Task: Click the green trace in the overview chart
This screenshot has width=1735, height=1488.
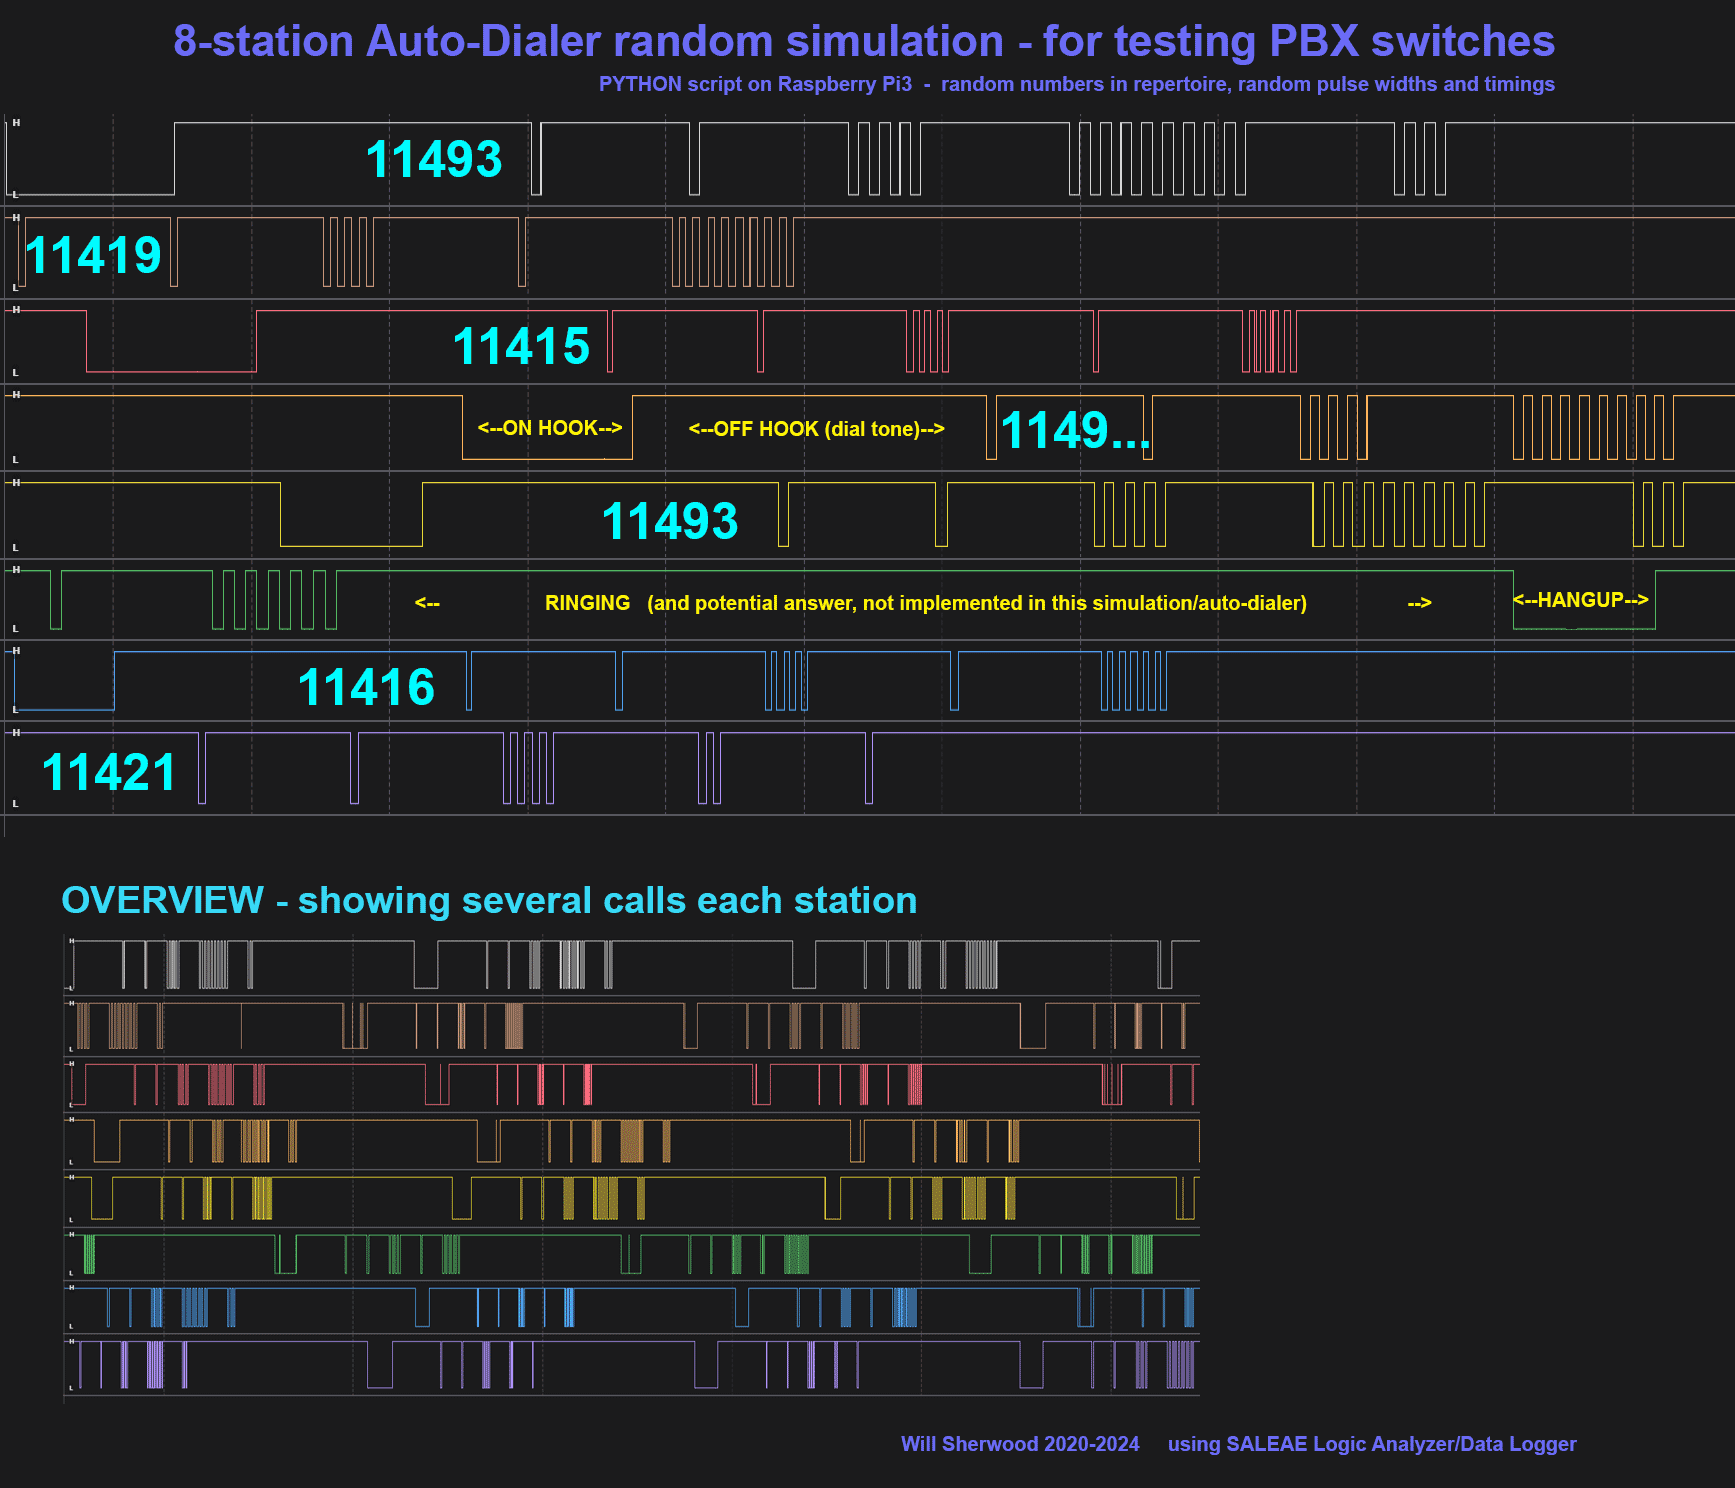Action: 630,1254
